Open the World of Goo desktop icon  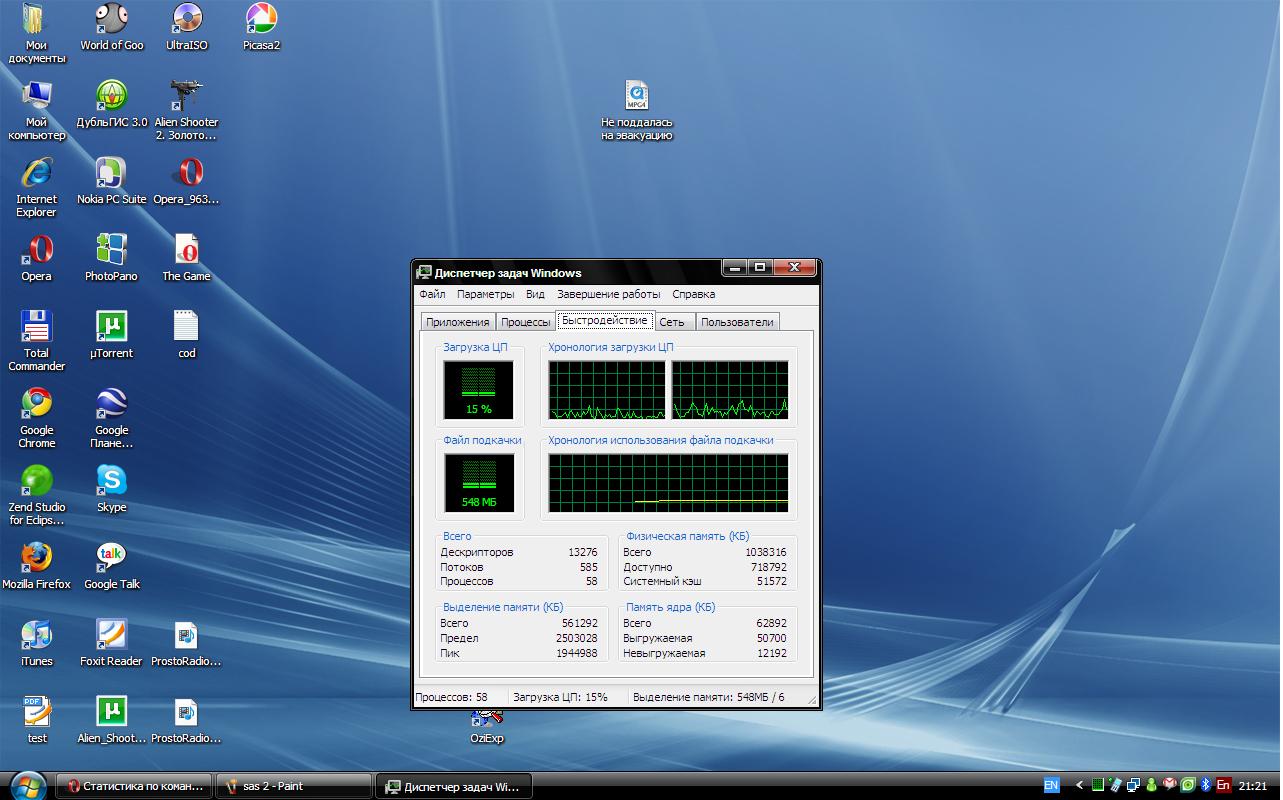point(111,20)
